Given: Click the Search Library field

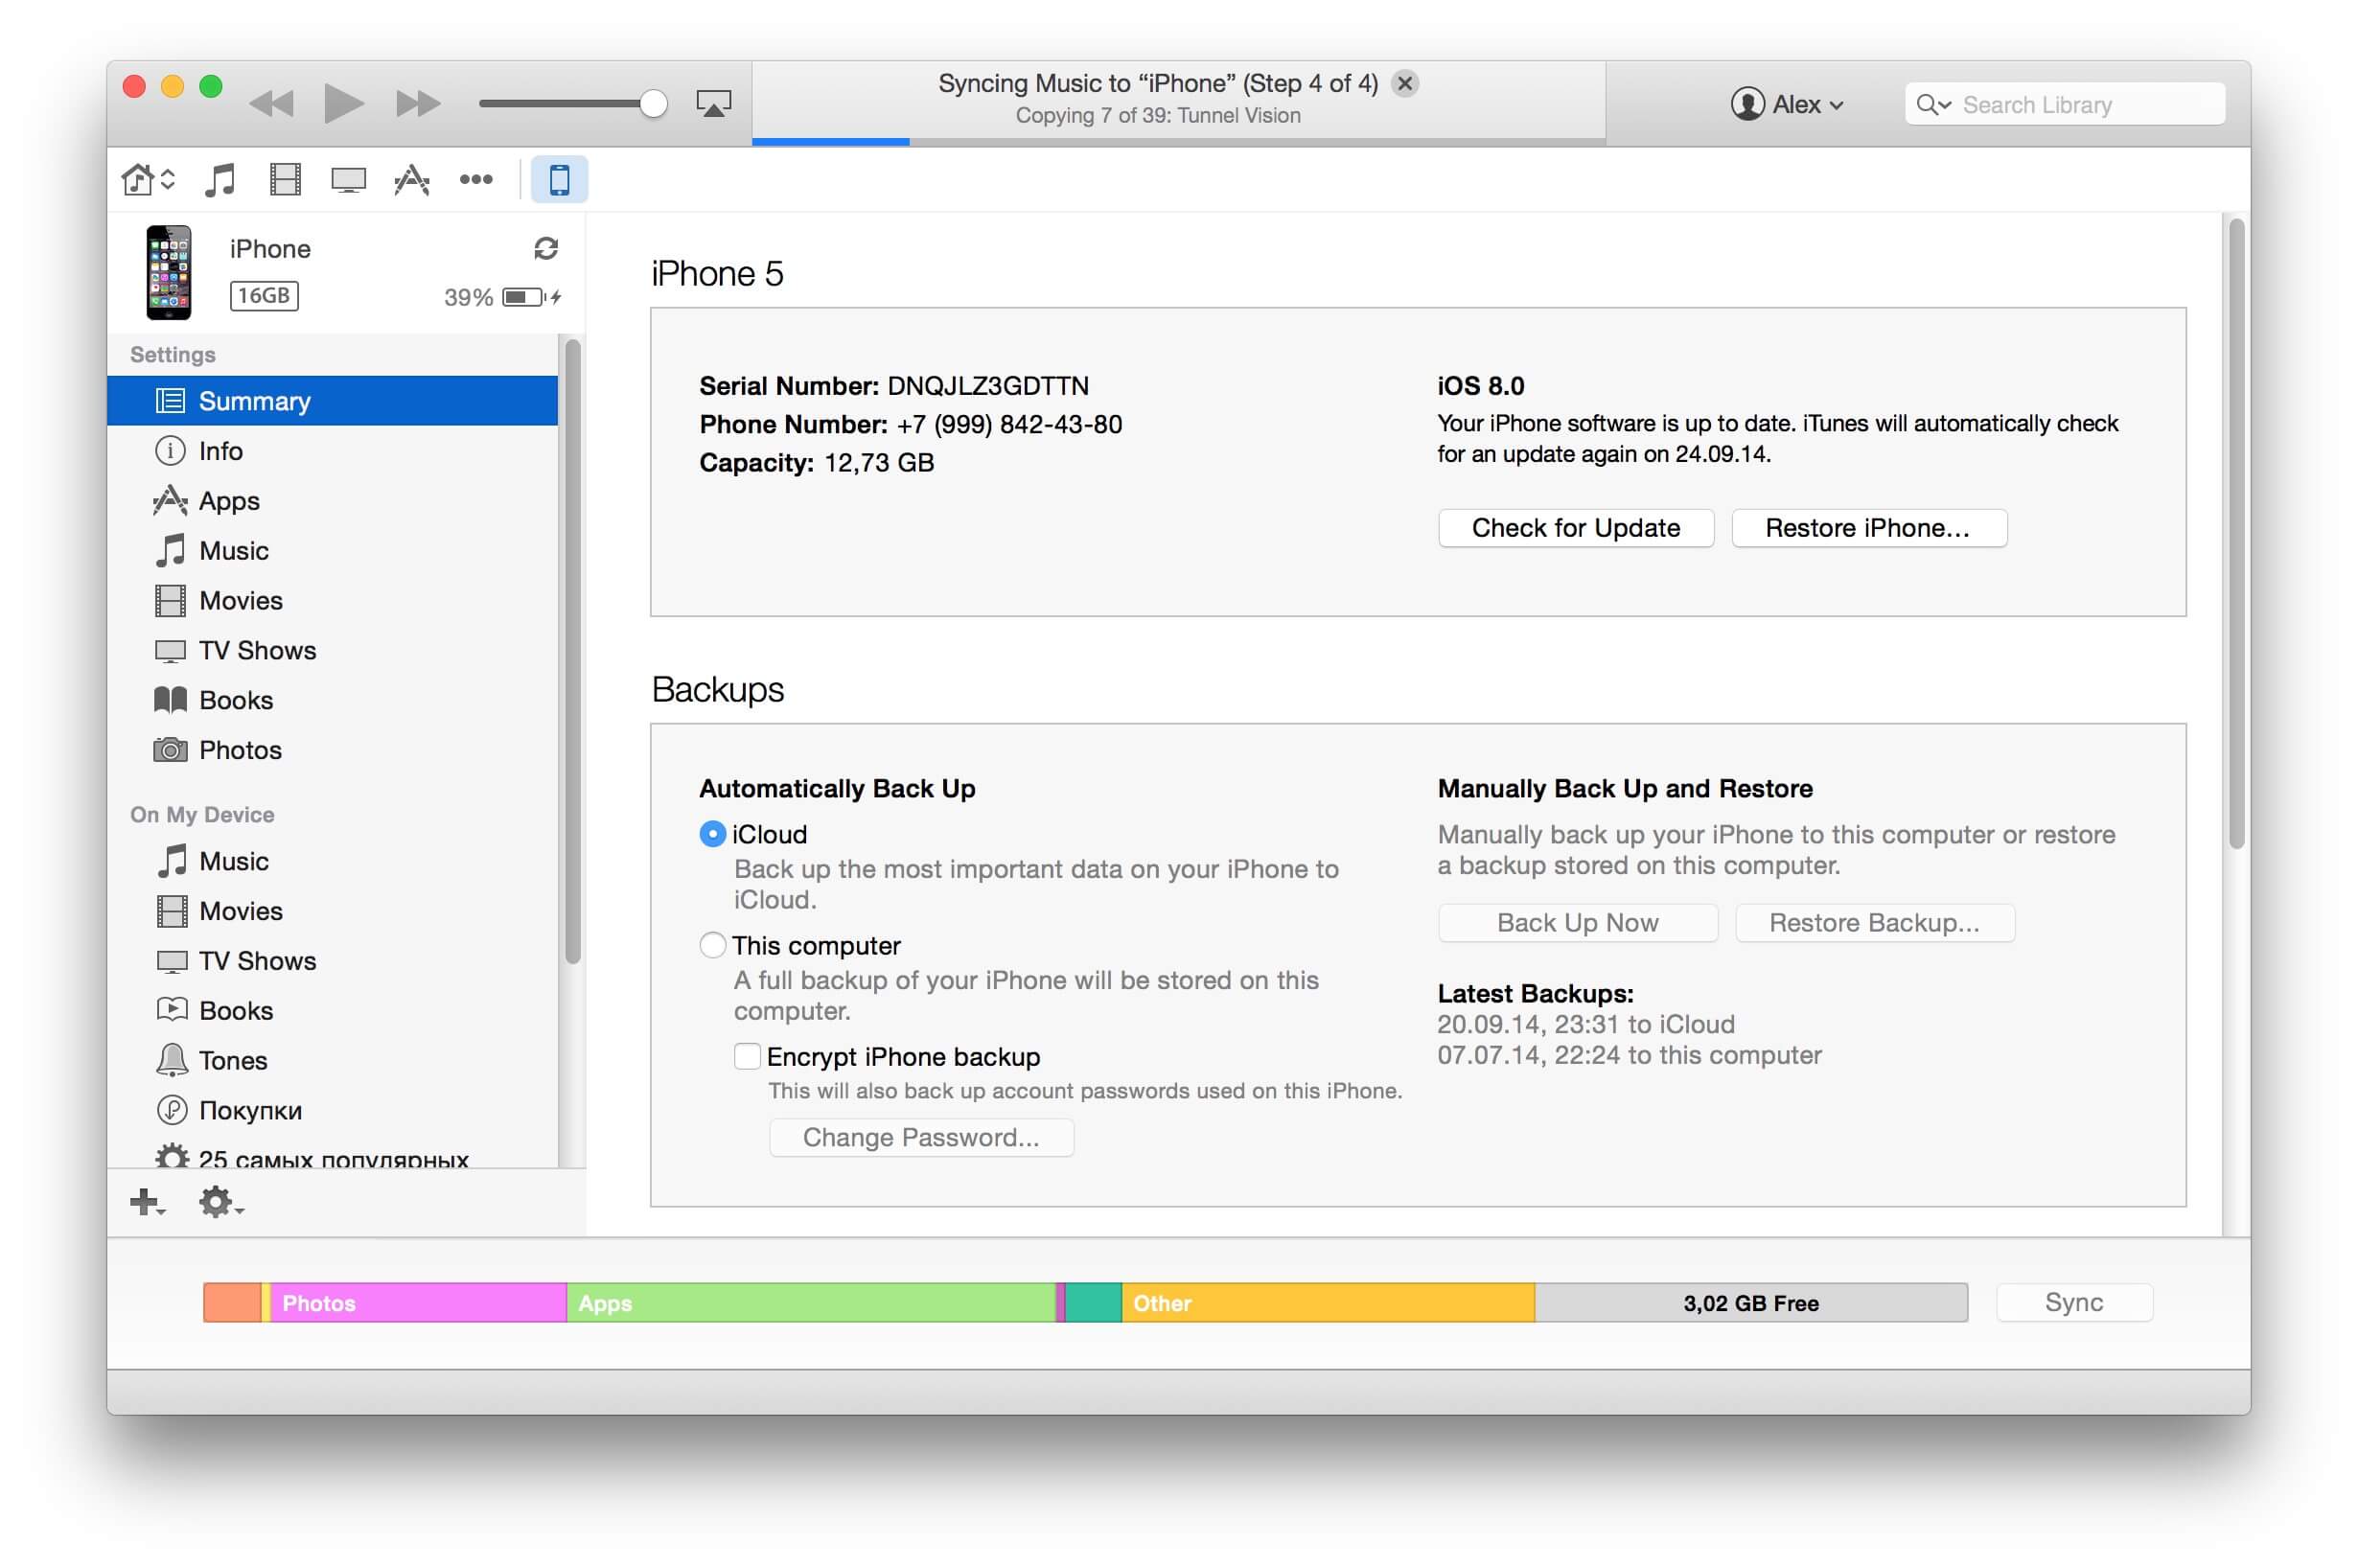Looking at the screenshot, I should click(x=2064, y=104).
